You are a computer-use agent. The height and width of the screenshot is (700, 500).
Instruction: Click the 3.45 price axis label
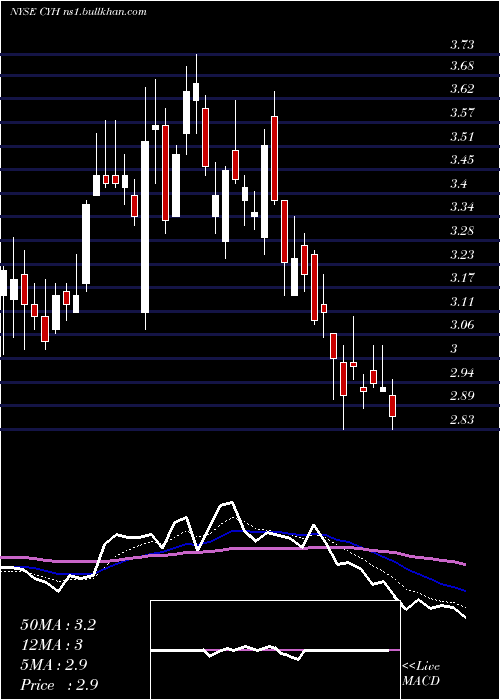click(x=462, y=160)
